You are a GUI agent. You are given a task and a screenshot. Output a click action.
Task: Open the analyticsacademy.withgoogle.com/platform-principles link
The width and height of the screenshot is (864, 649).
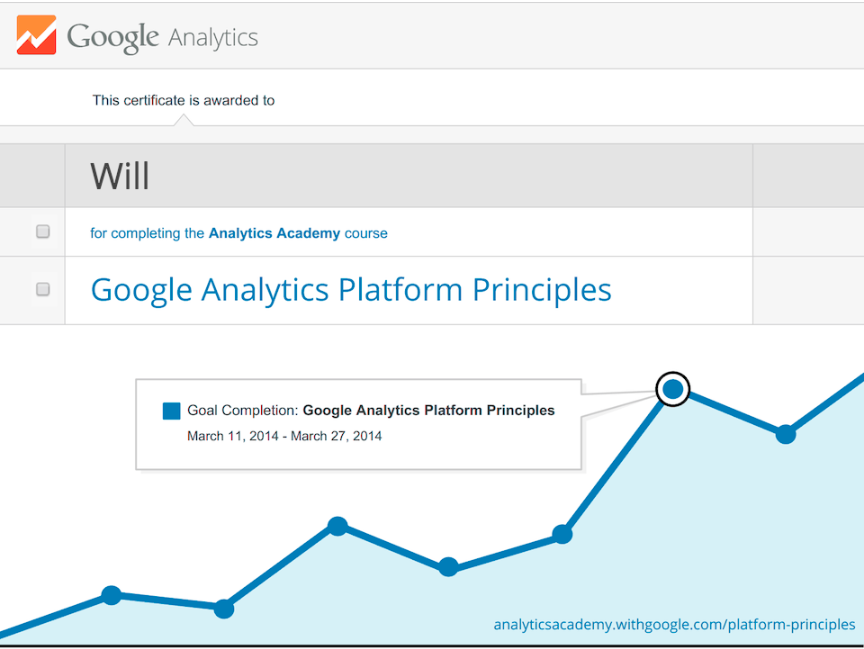674,624
